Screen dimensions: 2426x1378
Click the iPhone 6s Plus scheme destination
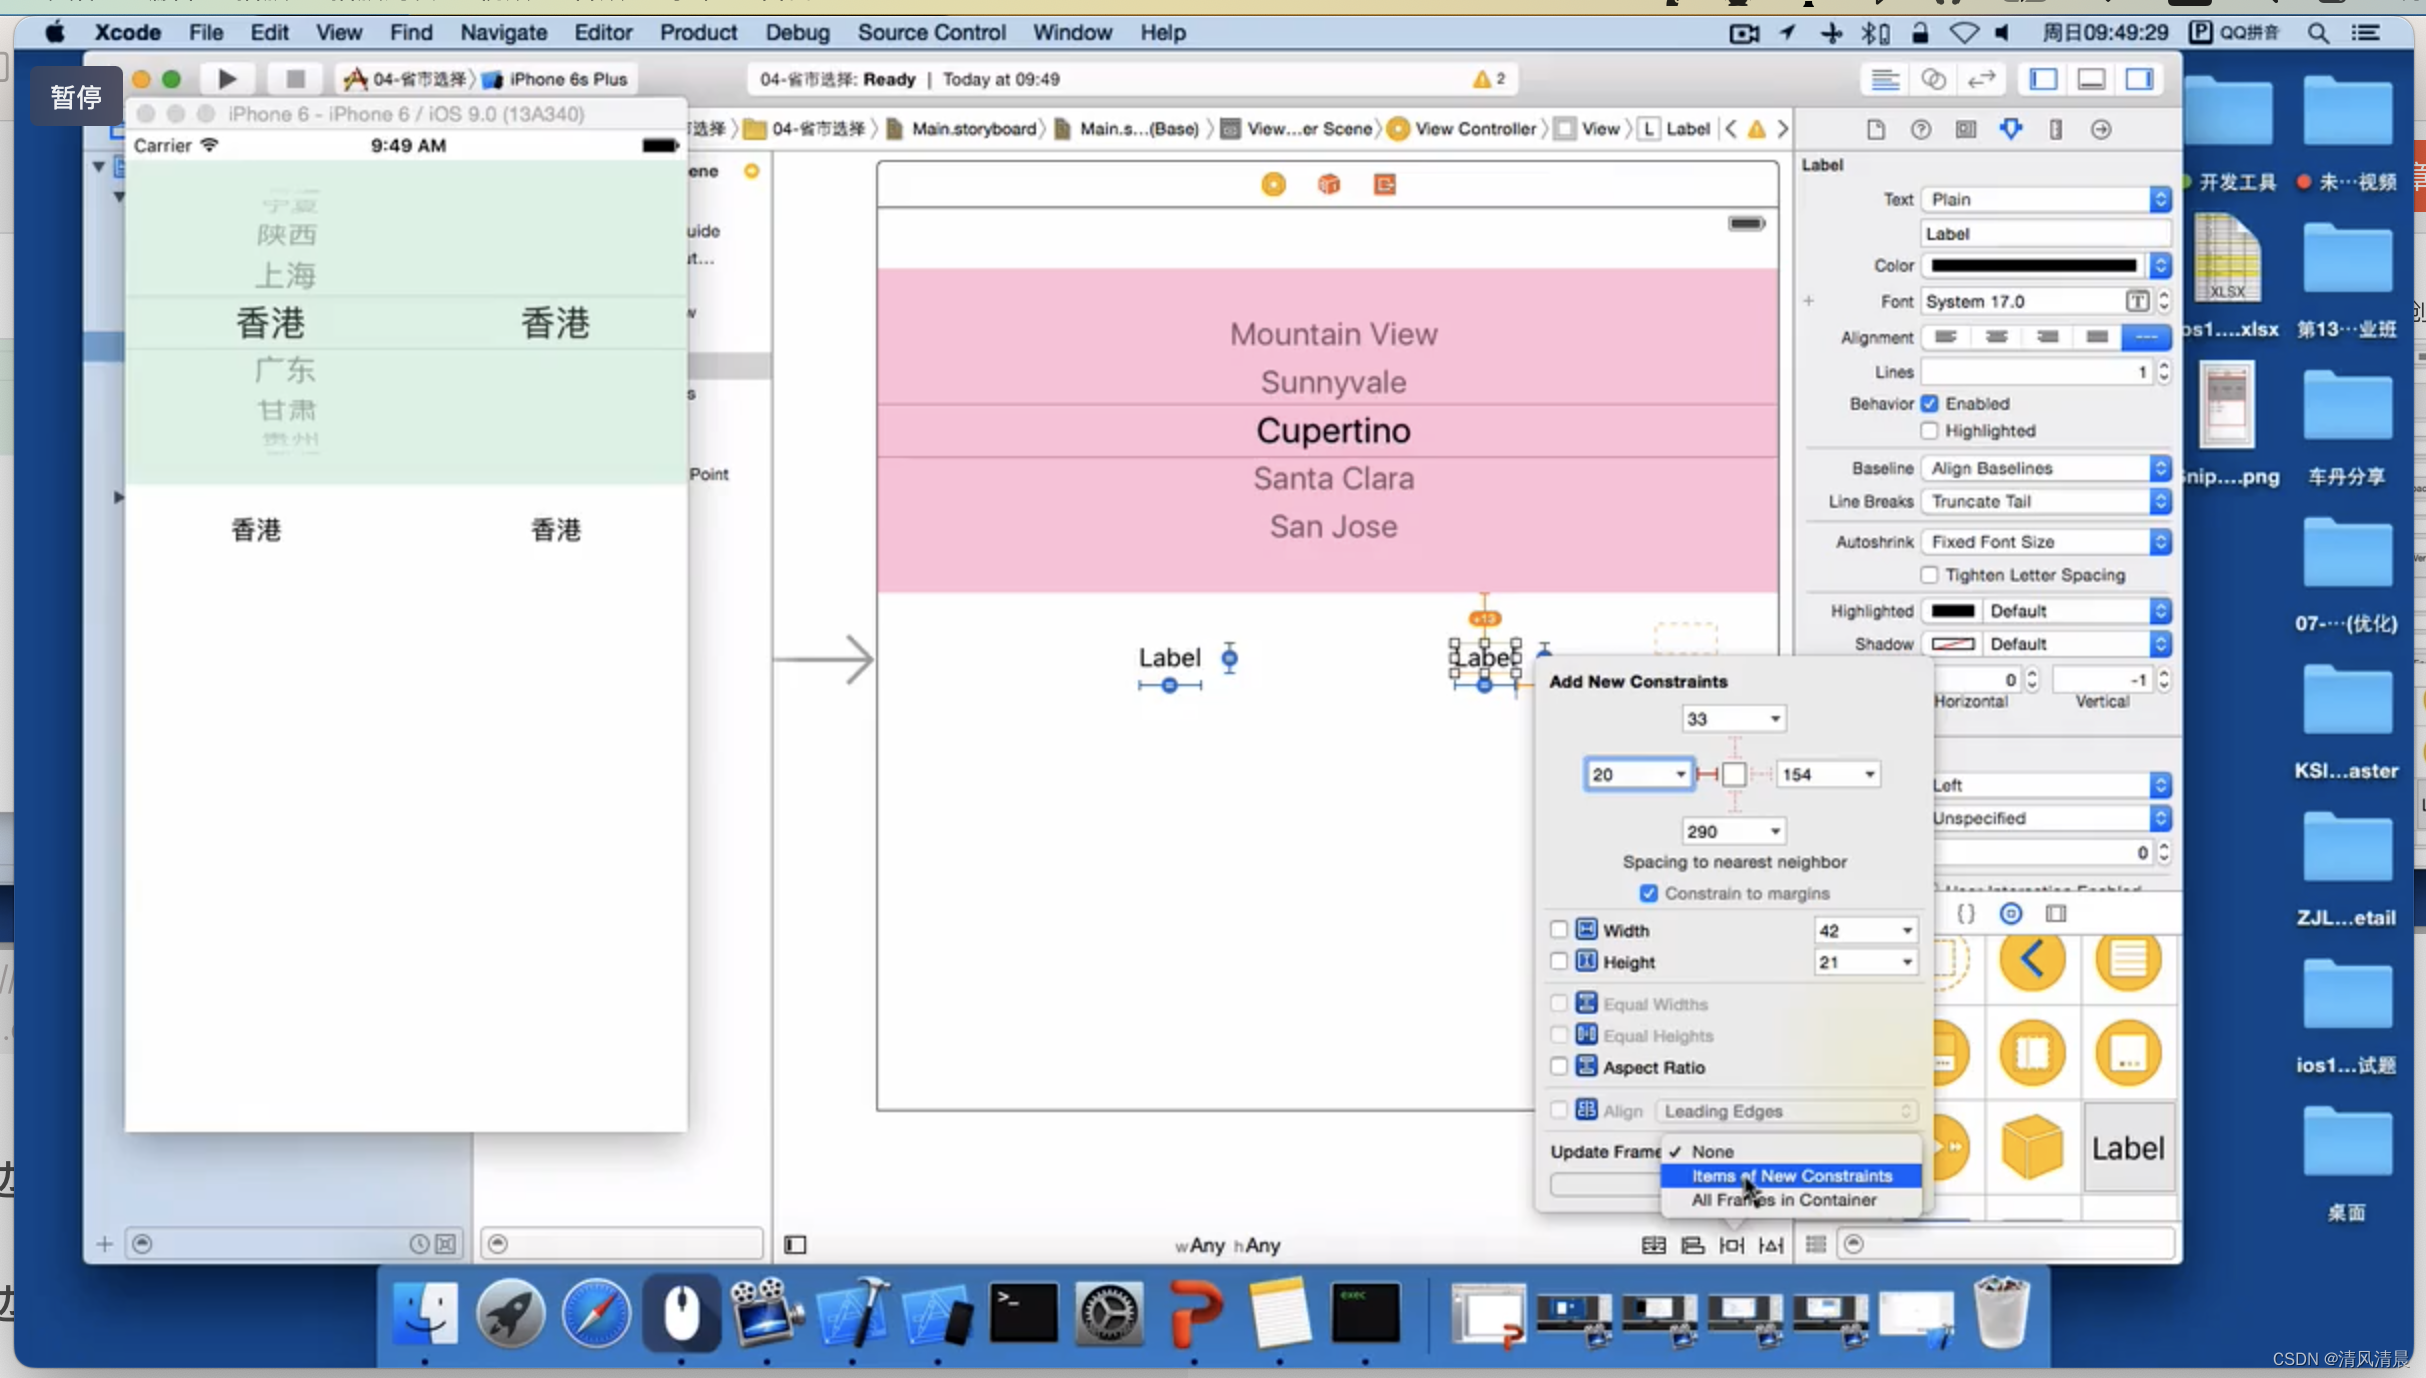pos(558,79)
